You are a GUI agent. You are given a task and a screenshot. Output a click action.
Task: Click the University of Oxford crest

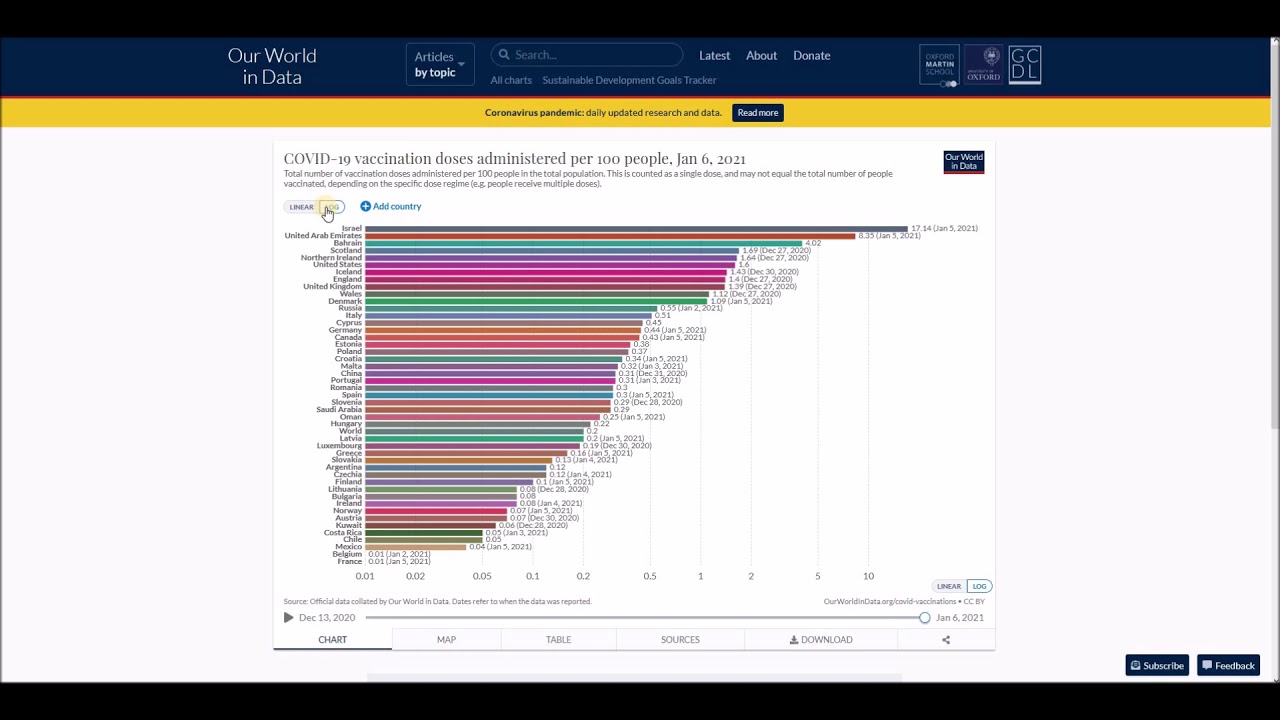(x=983, y=65)
